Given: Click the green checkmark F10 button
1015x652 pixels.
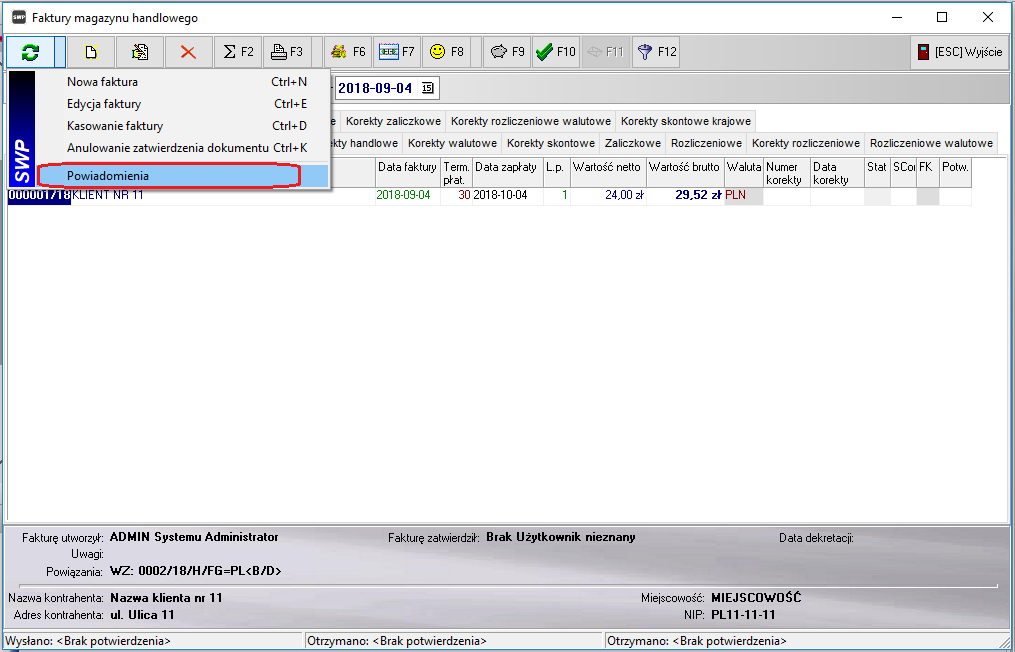Looking at the screenshot, I should click(x=555, y=52).
